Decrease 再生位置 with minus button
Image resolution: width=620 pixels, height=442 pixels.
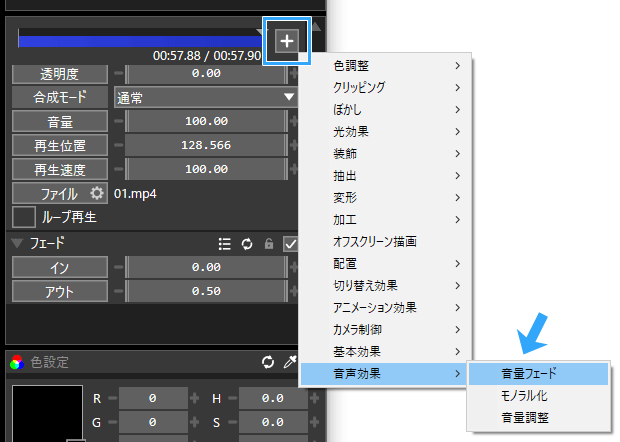click(x=119, y=145)
